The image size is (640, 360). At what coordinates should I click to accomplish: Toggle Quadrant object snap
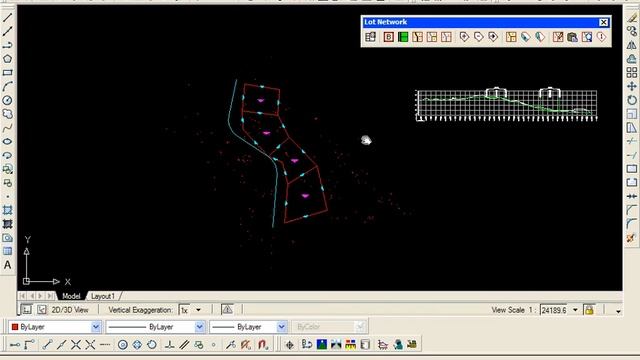coord(137,345)
